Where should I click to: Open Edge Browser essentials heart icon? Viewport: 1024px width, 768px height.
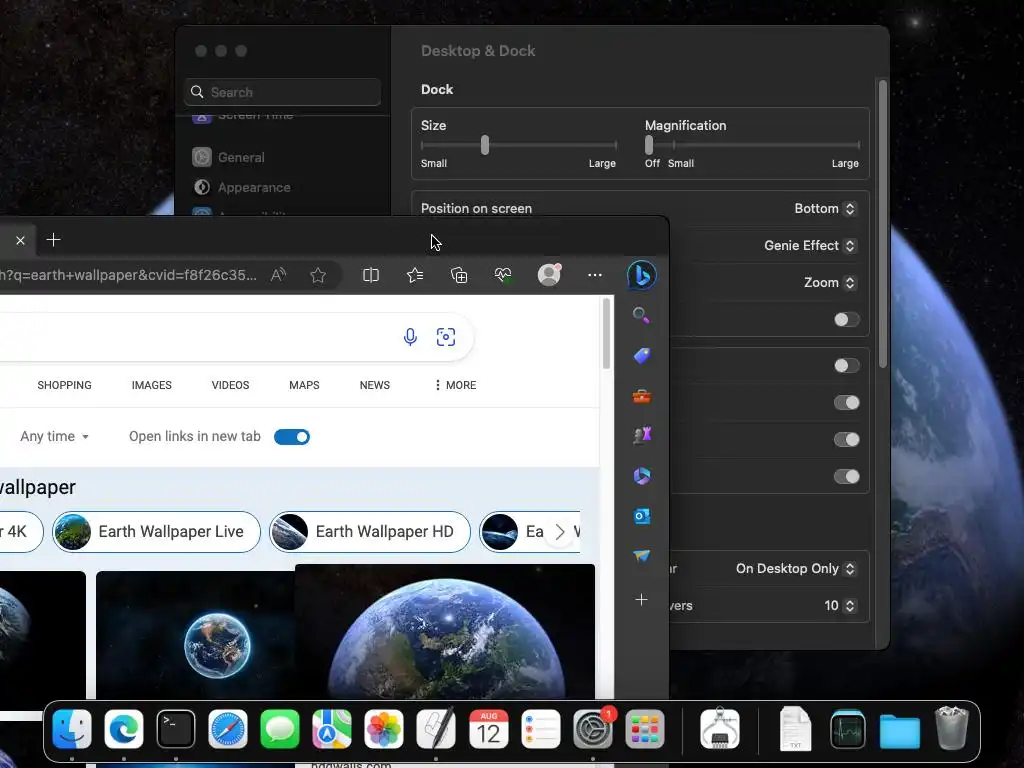503,275
